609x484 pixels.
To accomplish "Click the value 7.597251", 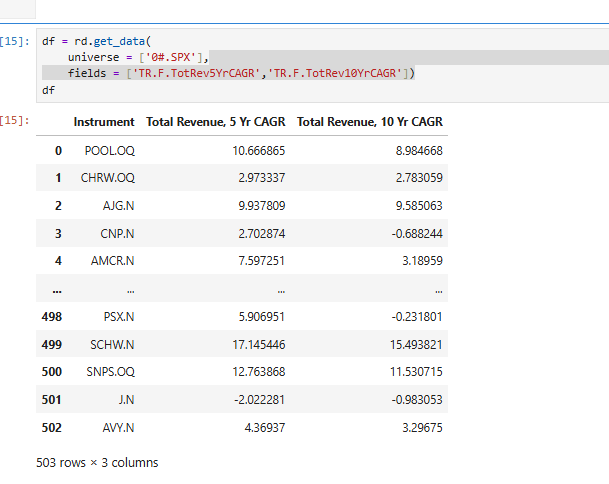I will (x=262, y=261).
